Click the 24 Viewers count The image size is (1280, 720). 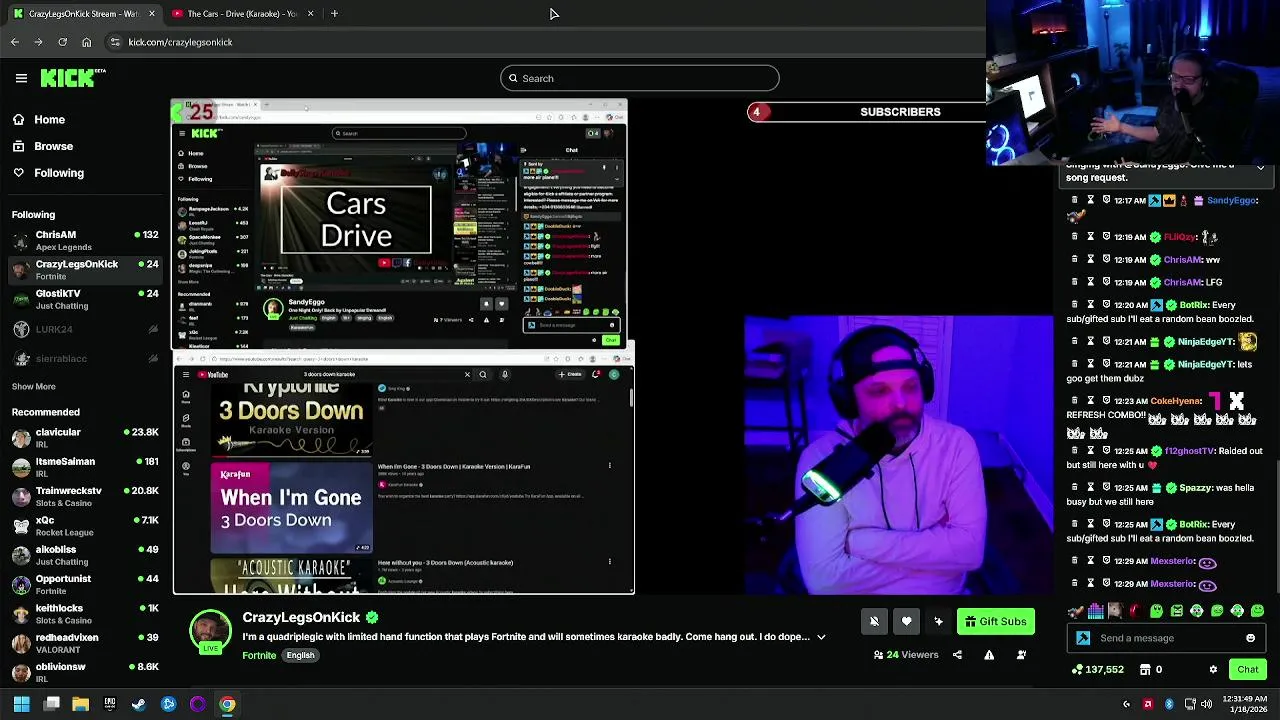[x=906, y=655]
